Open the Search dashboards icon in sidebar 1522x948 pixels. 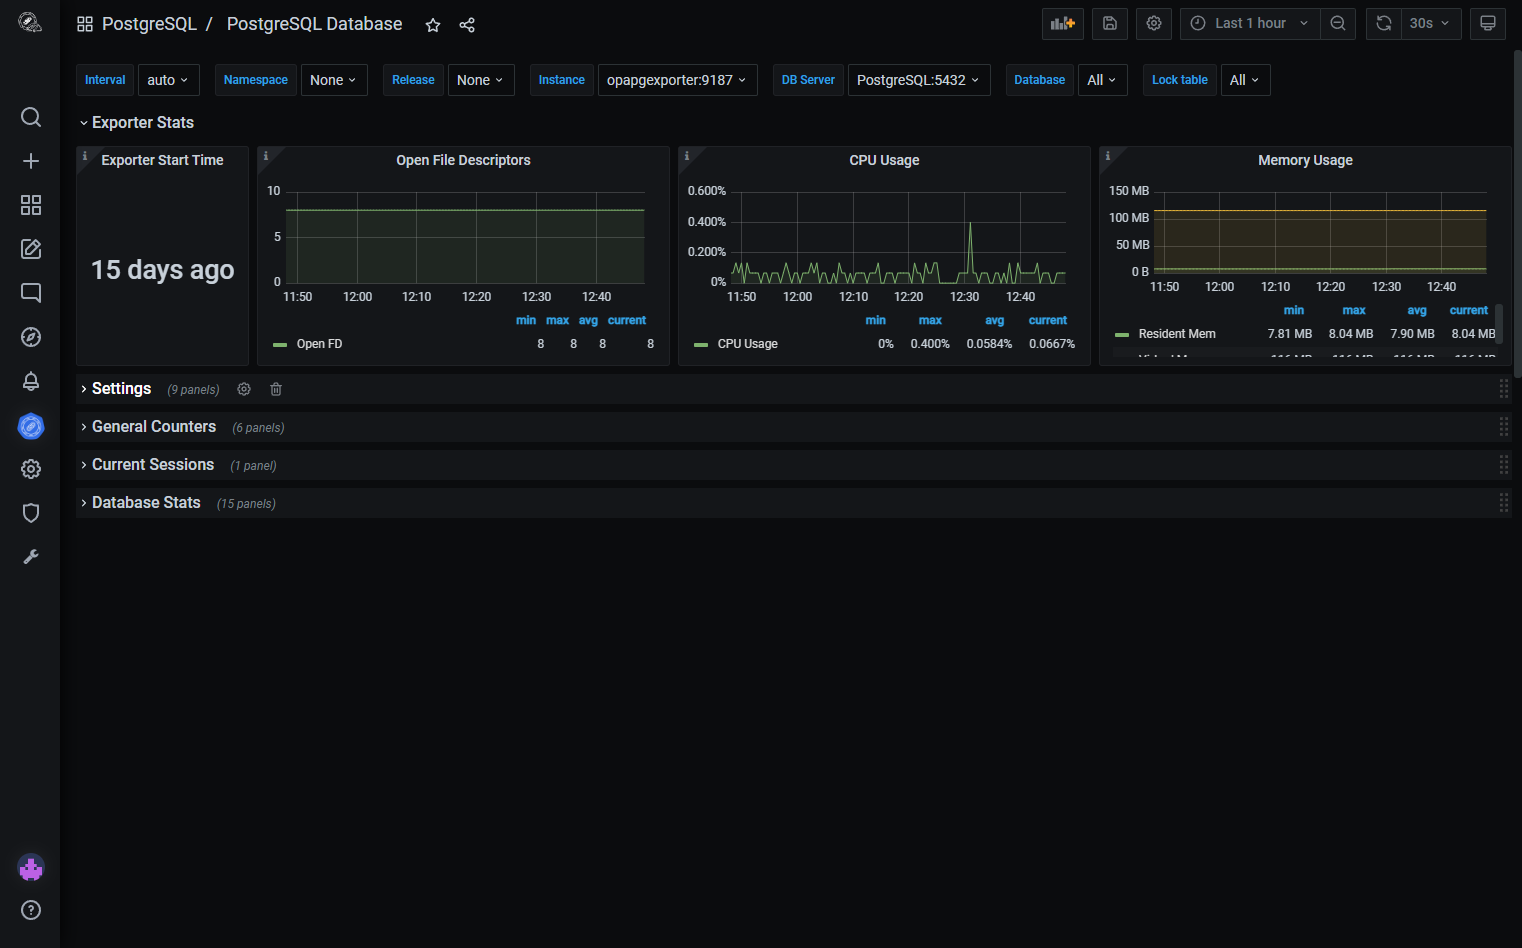[31, 117]
